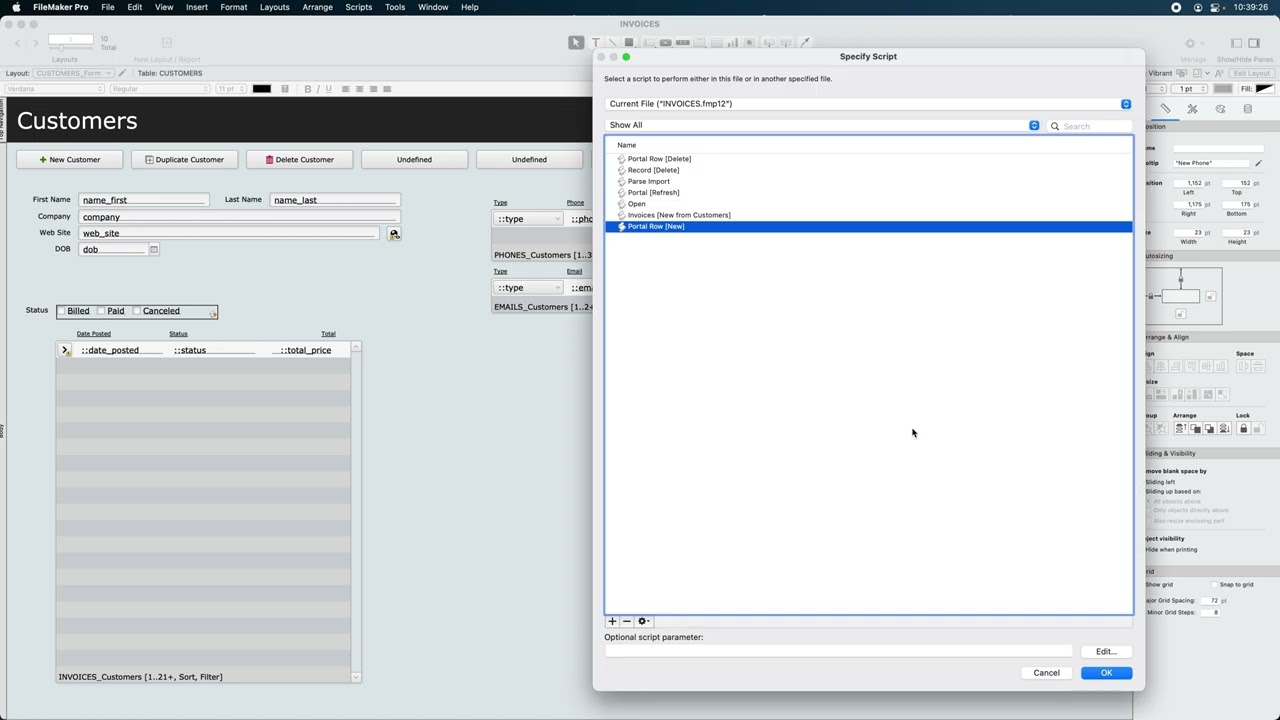Toggle the Canceled status checkbox

tap(137, 311)
